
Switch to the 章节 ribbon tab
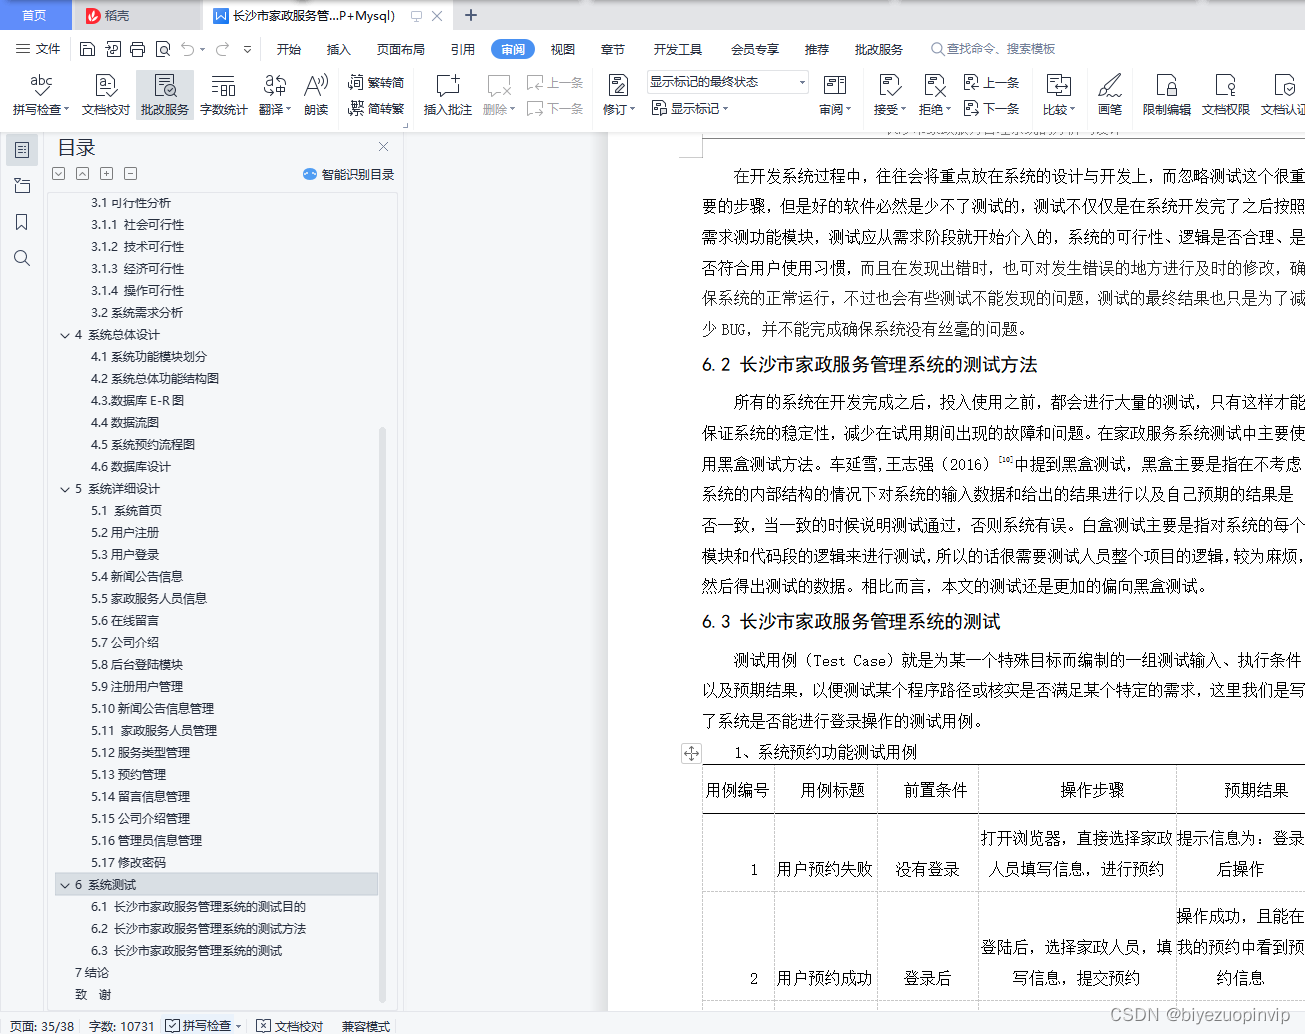(x=613, y=49)
